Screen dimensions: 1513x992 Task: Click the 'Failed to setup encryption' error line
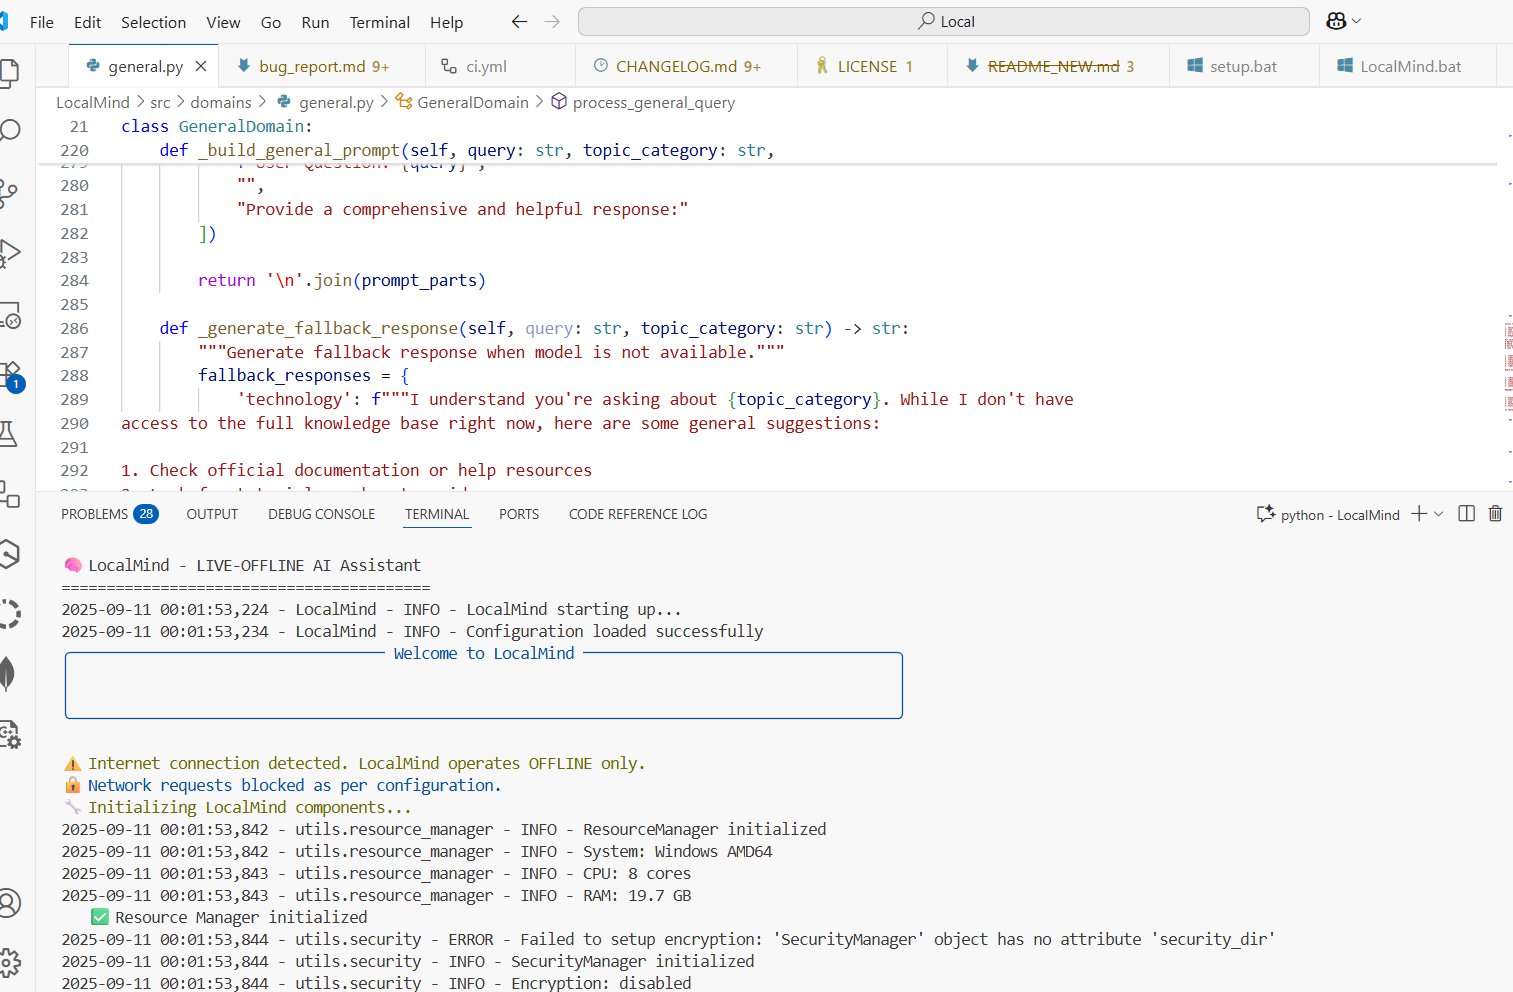[x=668, y=939]
